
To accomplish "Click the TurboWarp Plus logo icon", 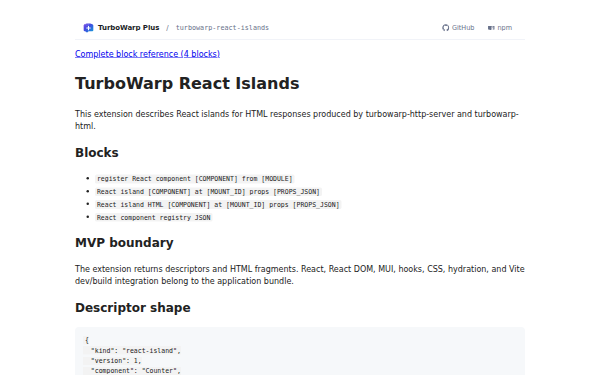I will pos(88,28).
